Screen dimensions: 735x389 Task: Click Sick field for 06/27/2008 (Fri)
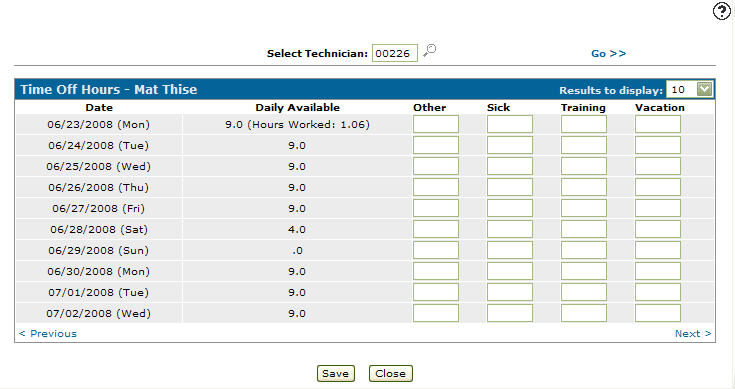pos(510,209)
